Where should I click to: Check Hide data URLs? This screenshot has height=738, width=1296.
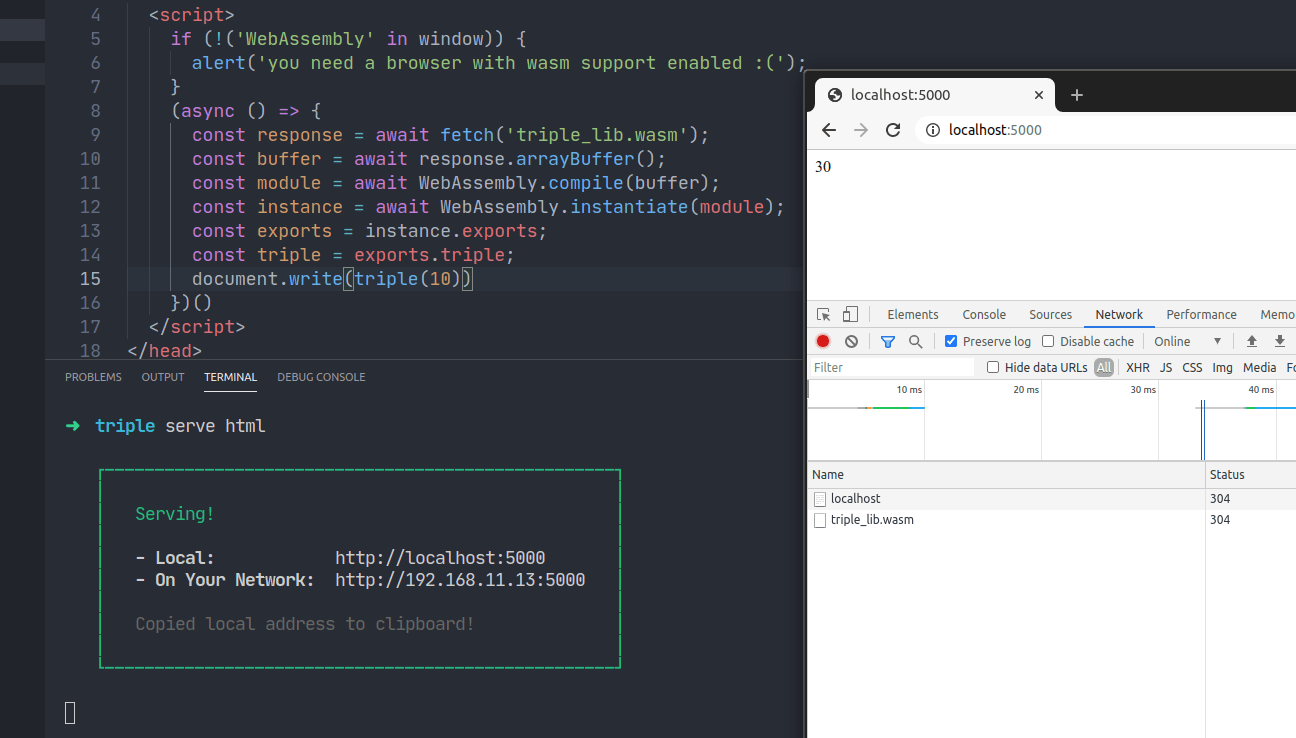tap(993, 367)
